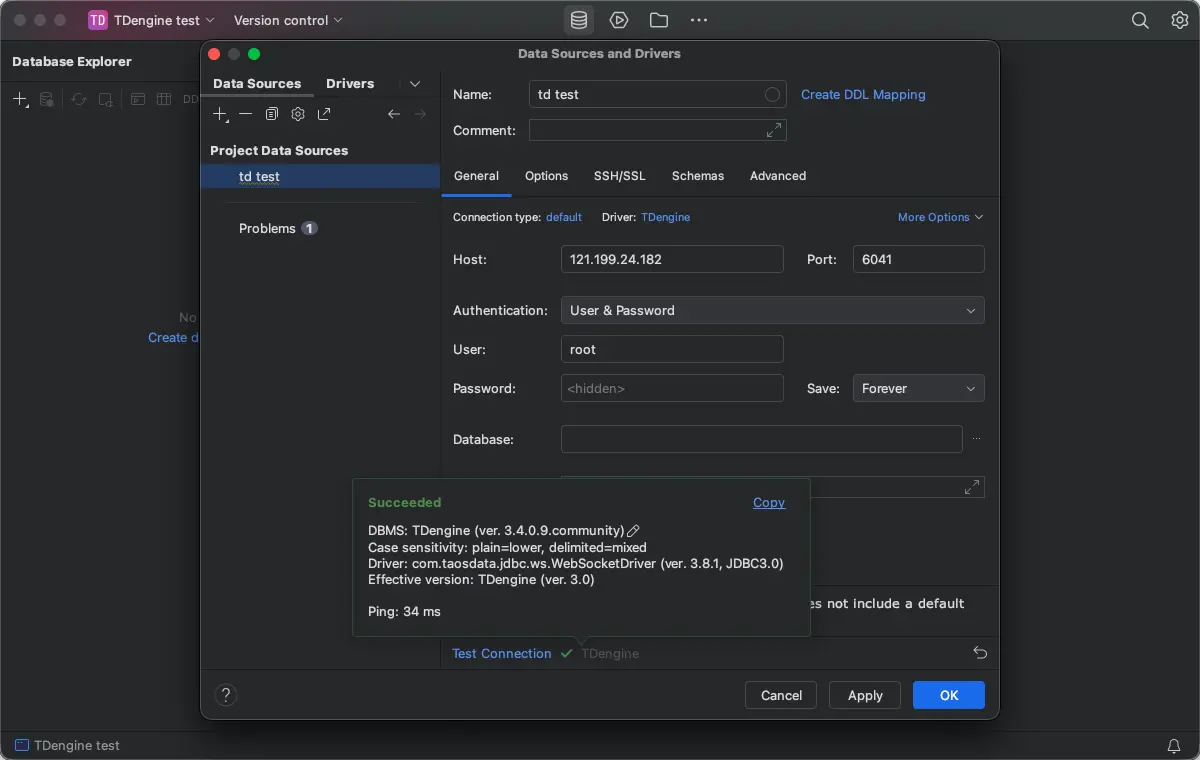Confirm with the OK button
Screen dimensions: 1200x760
(949, 695)
